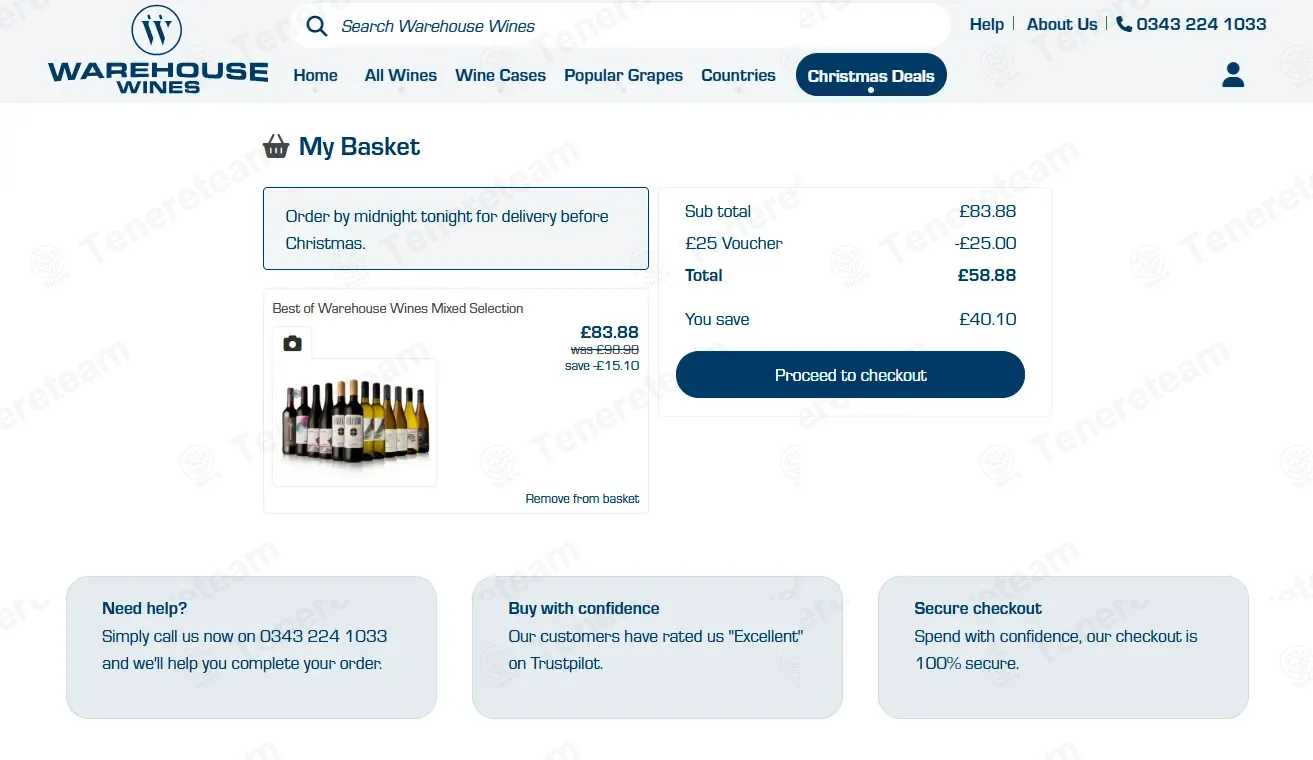Type in the Search Warehouse Wines field
Screen dimensions: 1313x760
point(630,26)
